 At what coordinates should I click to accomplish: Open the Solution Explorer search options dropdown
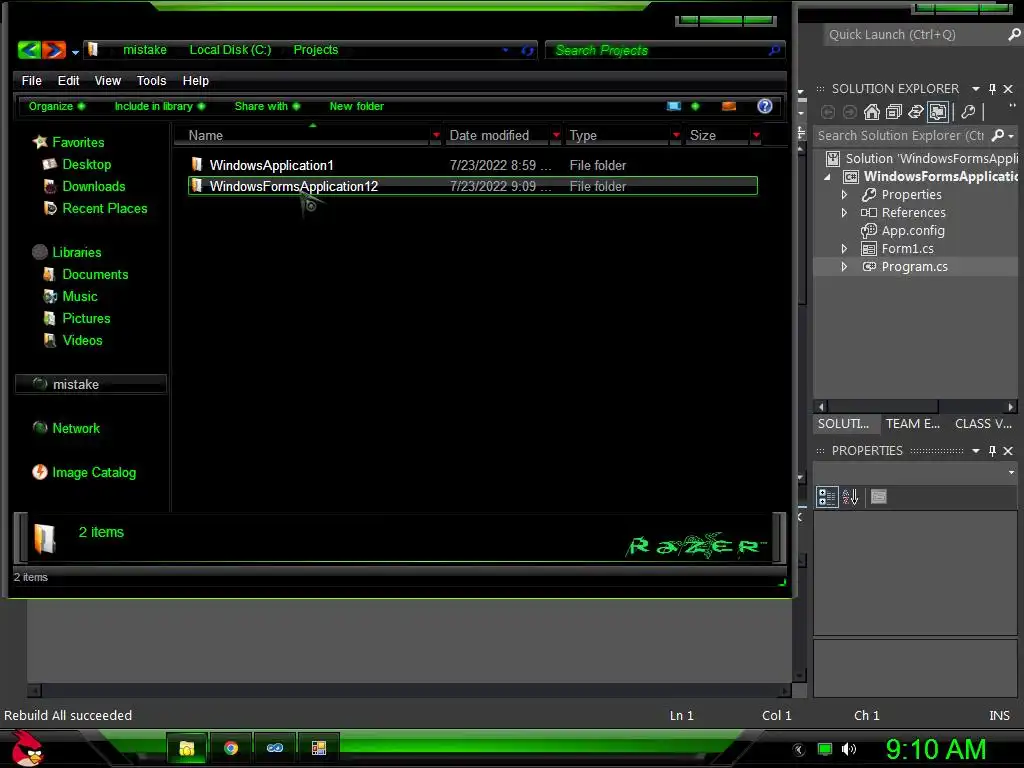click(1011, 136)
